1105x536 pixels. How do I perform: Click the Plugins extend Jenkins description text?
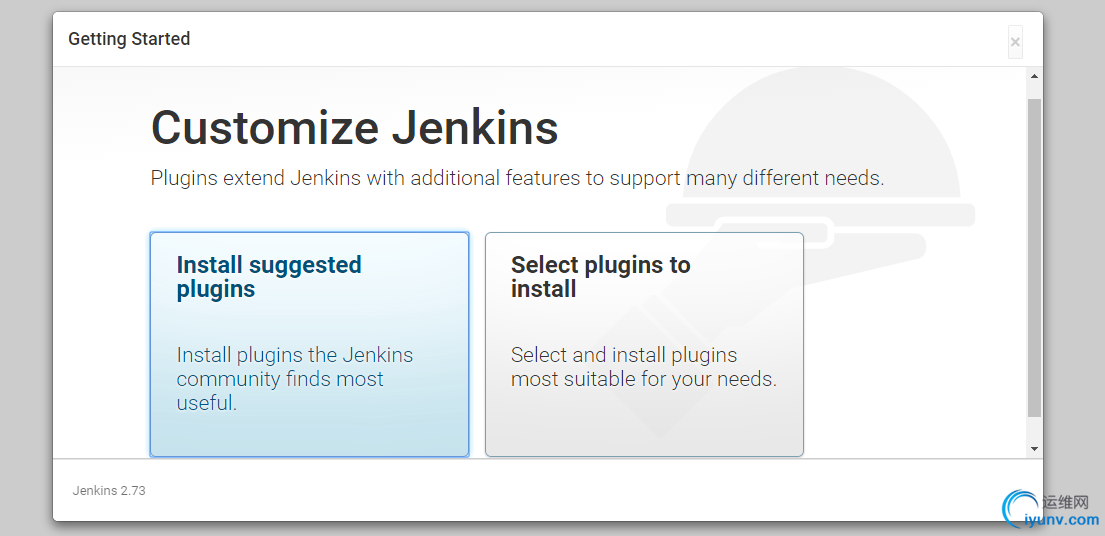(x=517, y=178)
